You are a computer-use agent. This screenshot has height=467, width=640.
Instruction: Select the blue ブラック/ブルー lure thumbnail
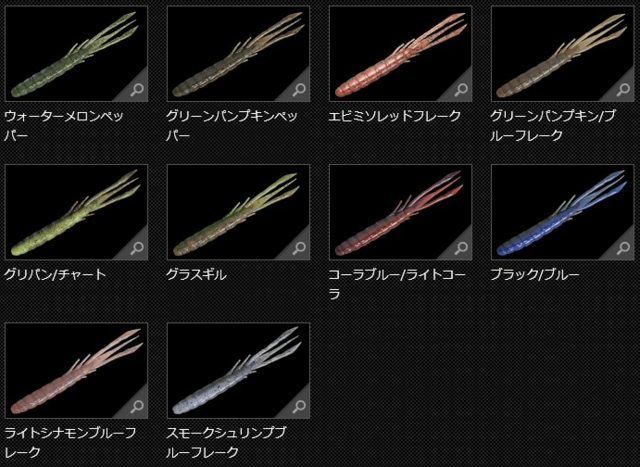click(x=562, y=212)
